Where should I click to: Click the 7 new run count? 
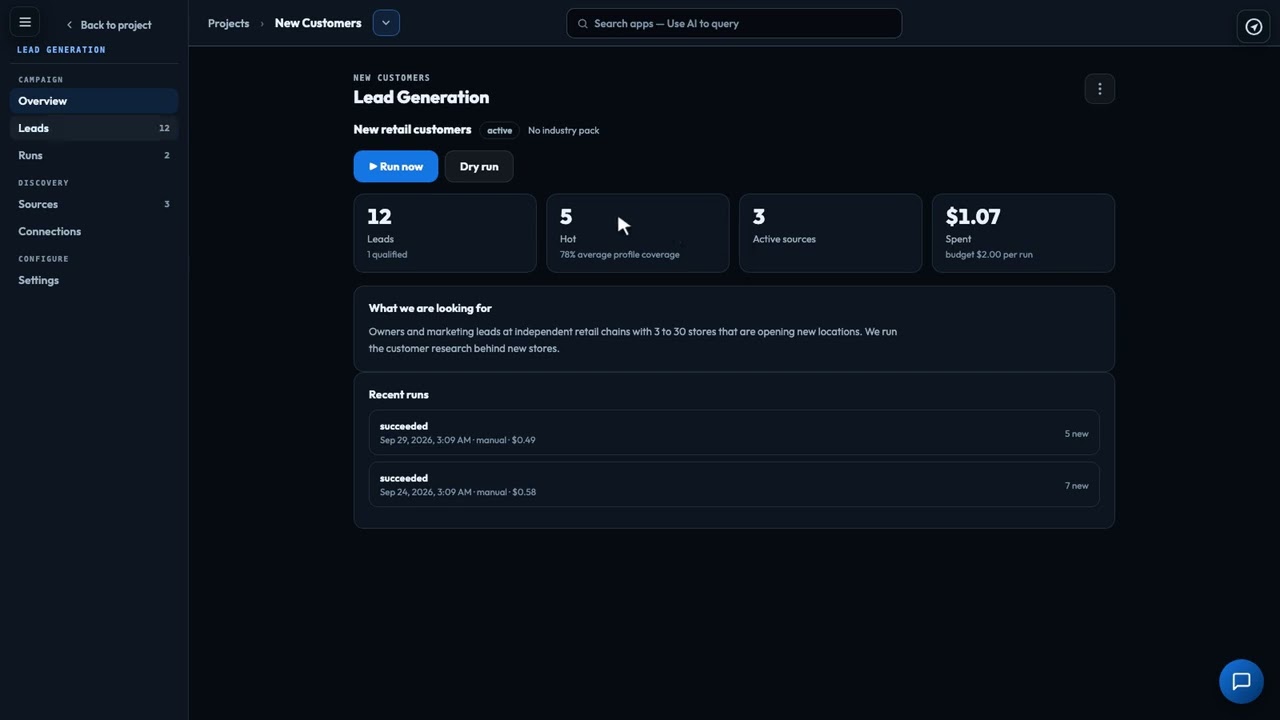click(x=1076, y=486)
